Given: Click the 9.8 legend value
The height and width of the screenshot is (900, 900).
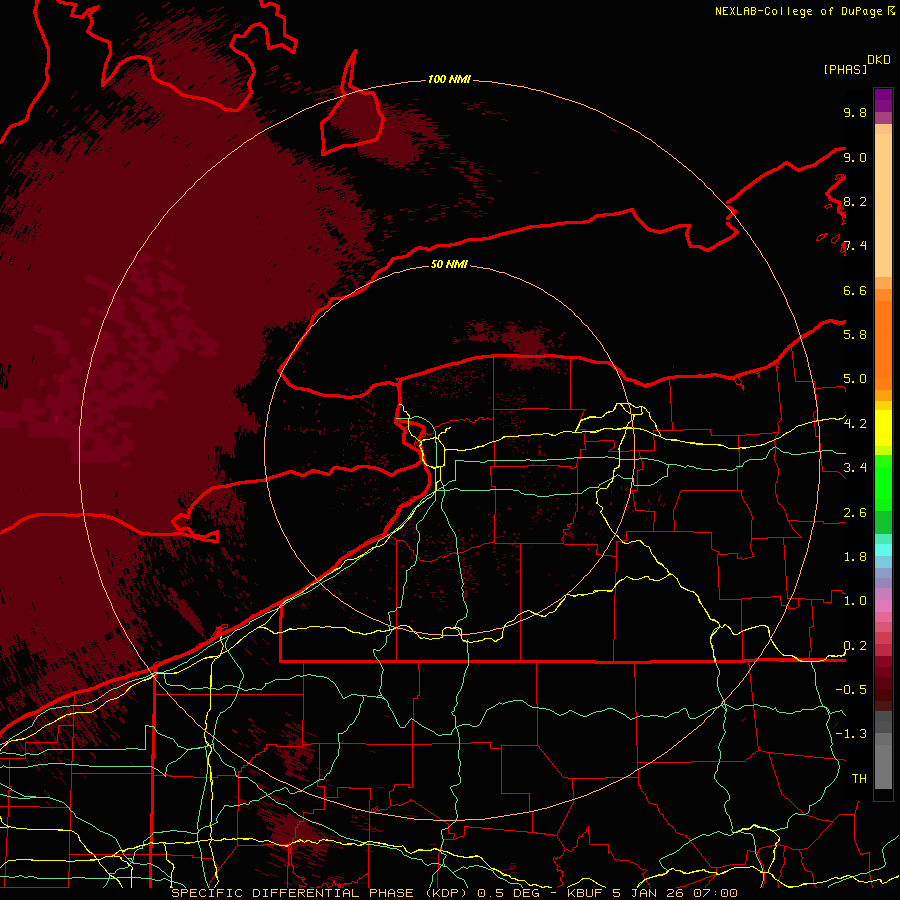Looking at the screenshot, I should coord(855,112).
